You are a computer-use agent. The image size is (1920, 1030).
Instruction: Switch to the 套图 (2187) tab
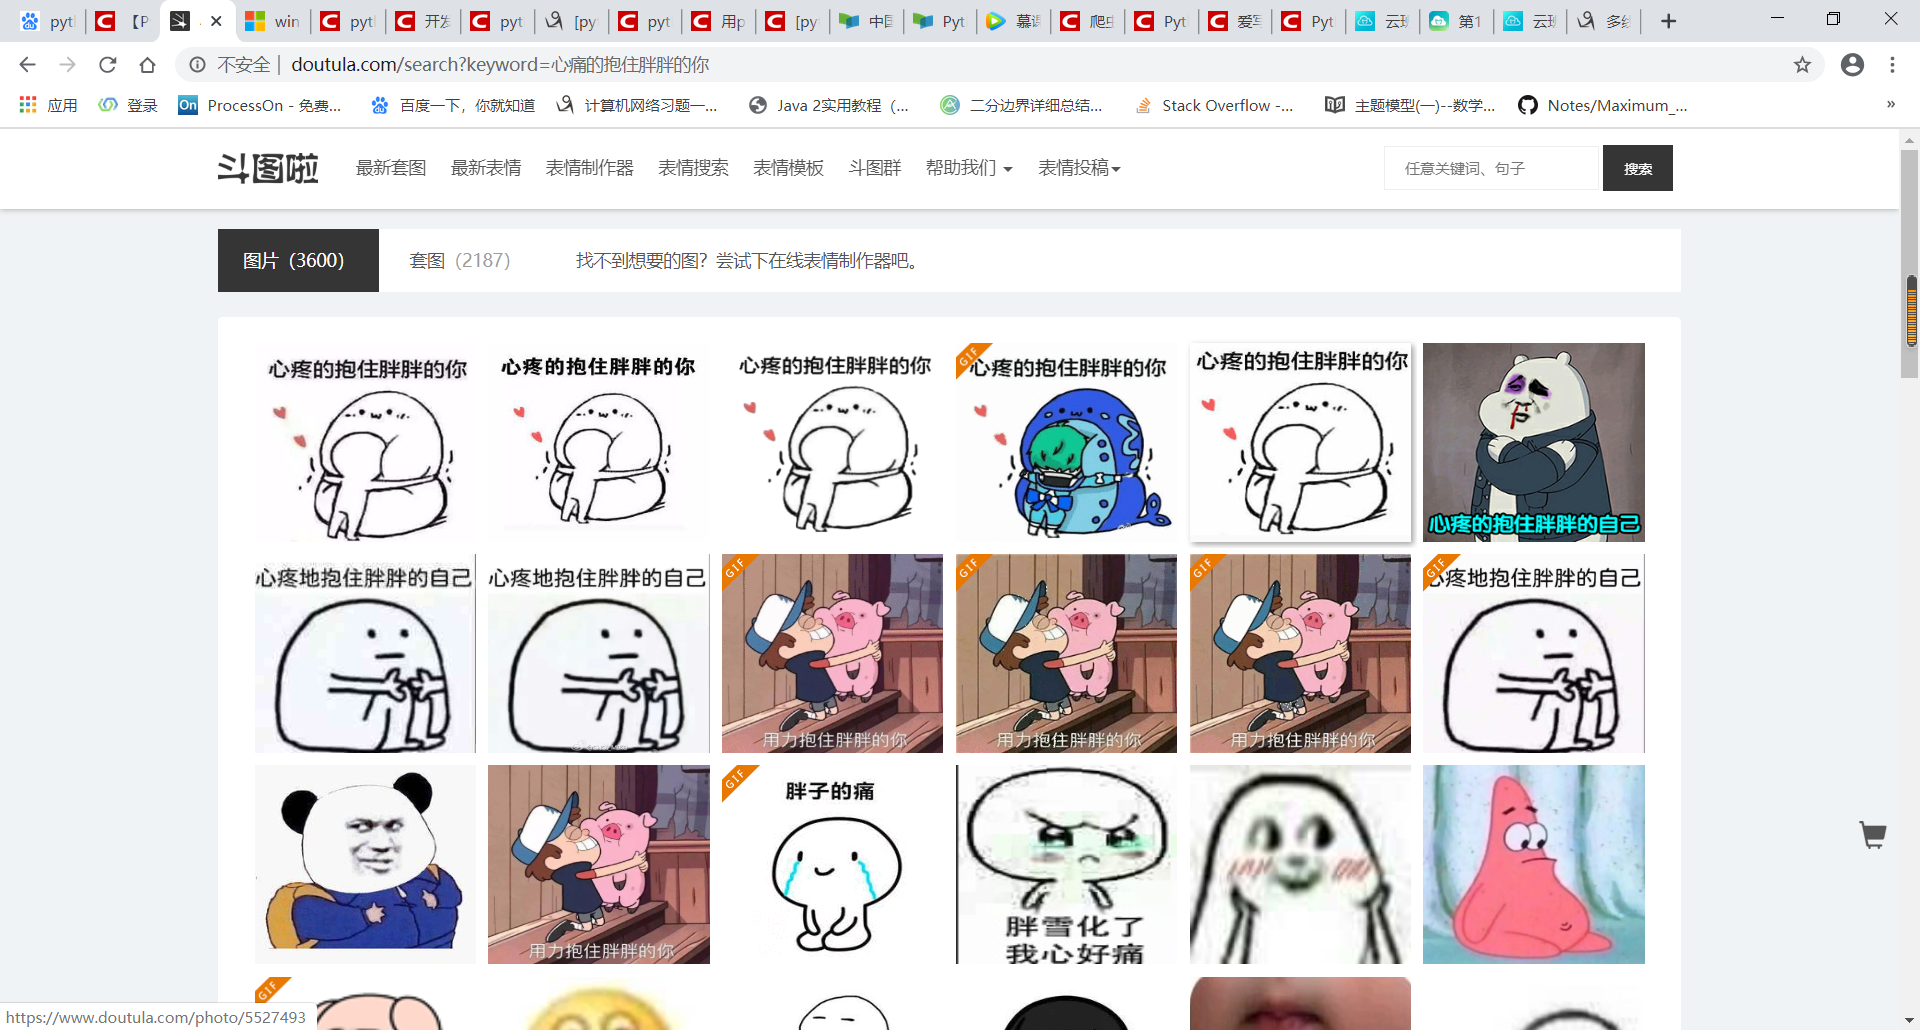pyautogui.click(x=459, y=260)
